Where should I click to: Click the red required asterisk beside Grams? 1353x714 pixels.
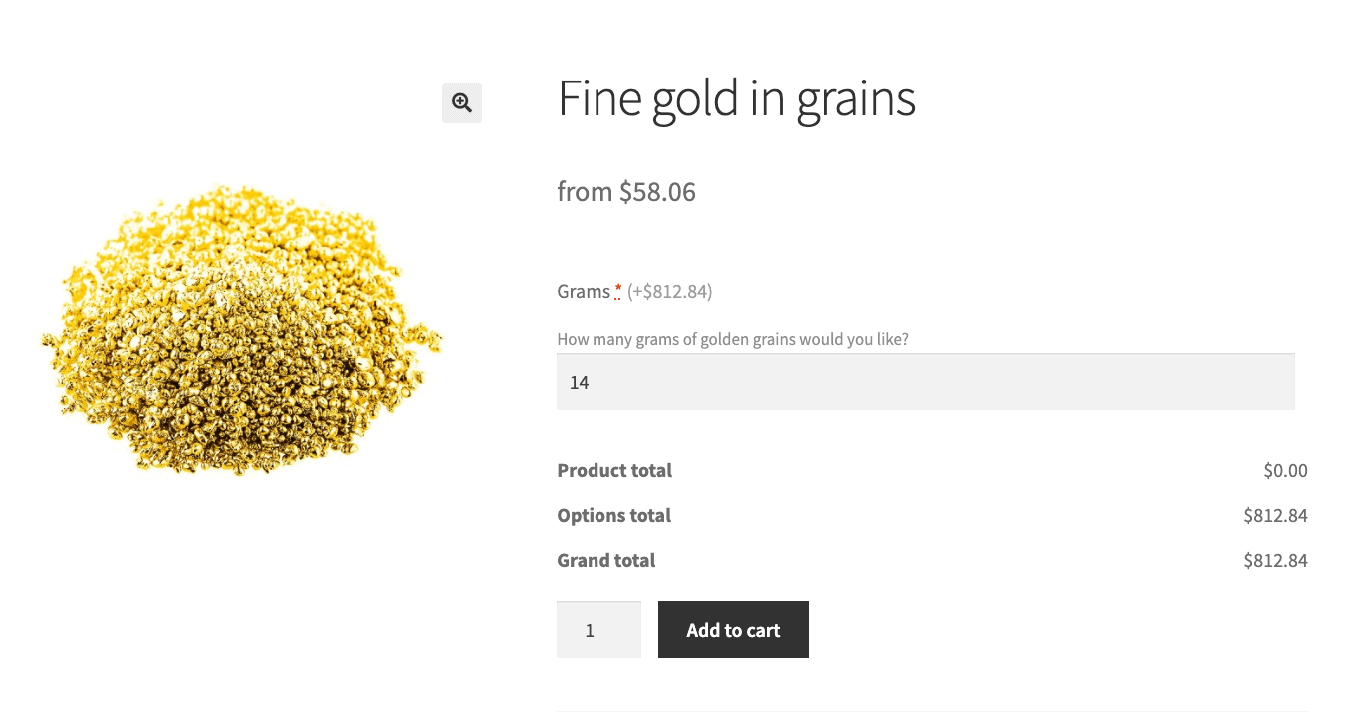point(618,291)
